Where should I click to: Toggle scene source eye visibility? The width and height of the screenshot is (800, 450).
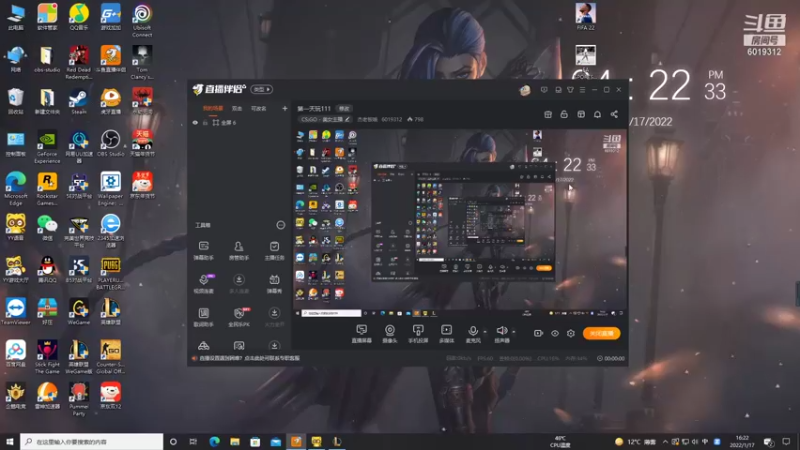coord(195,122)
